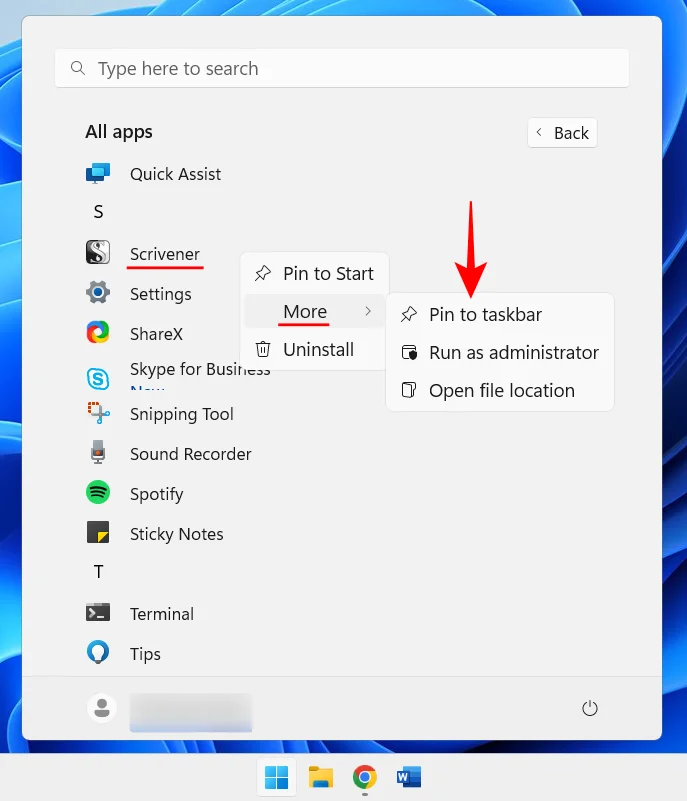This screenshot has width=687, height=801.
Task: Open the Snipping Tool icon
Action: point(98,413)
